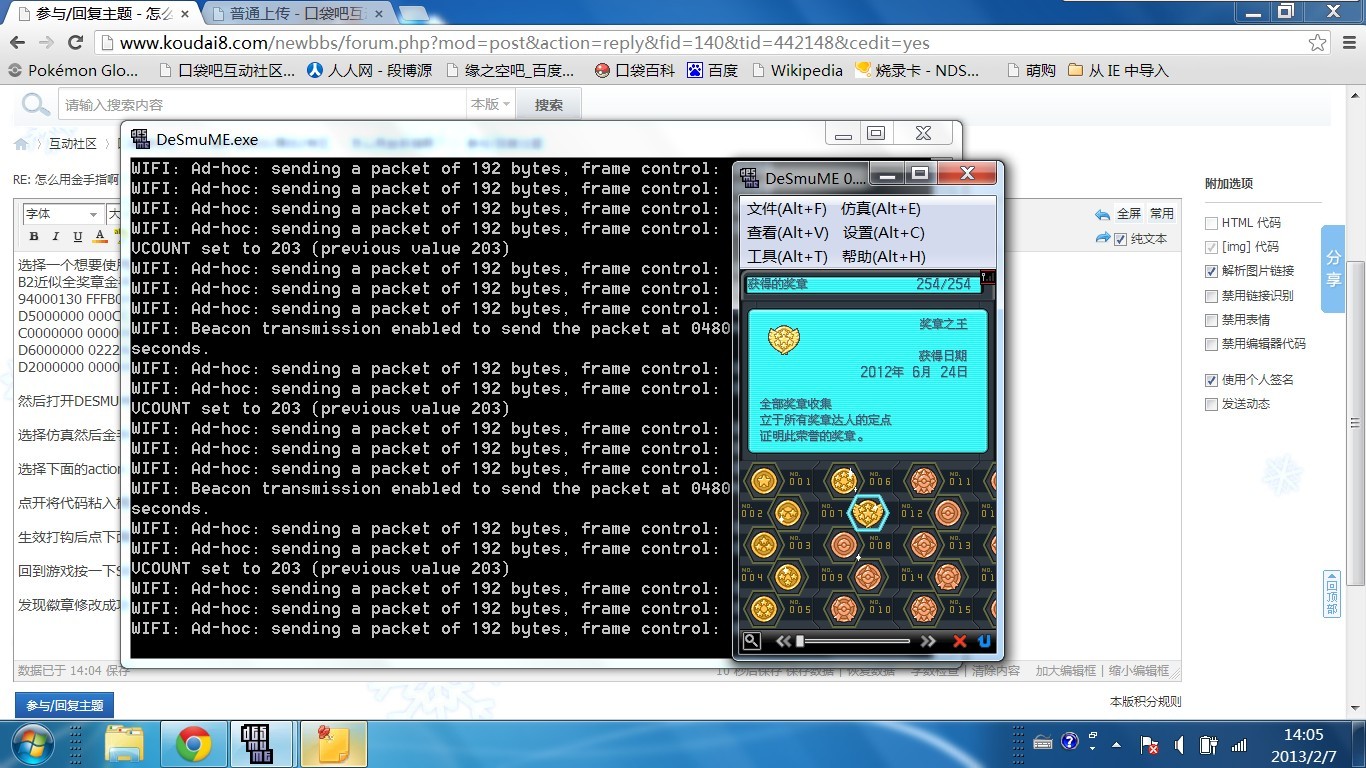This screenshot has width=1366, height=768.
Task: Enable 禁用表情 checkbox
Action: point(1212,320)
